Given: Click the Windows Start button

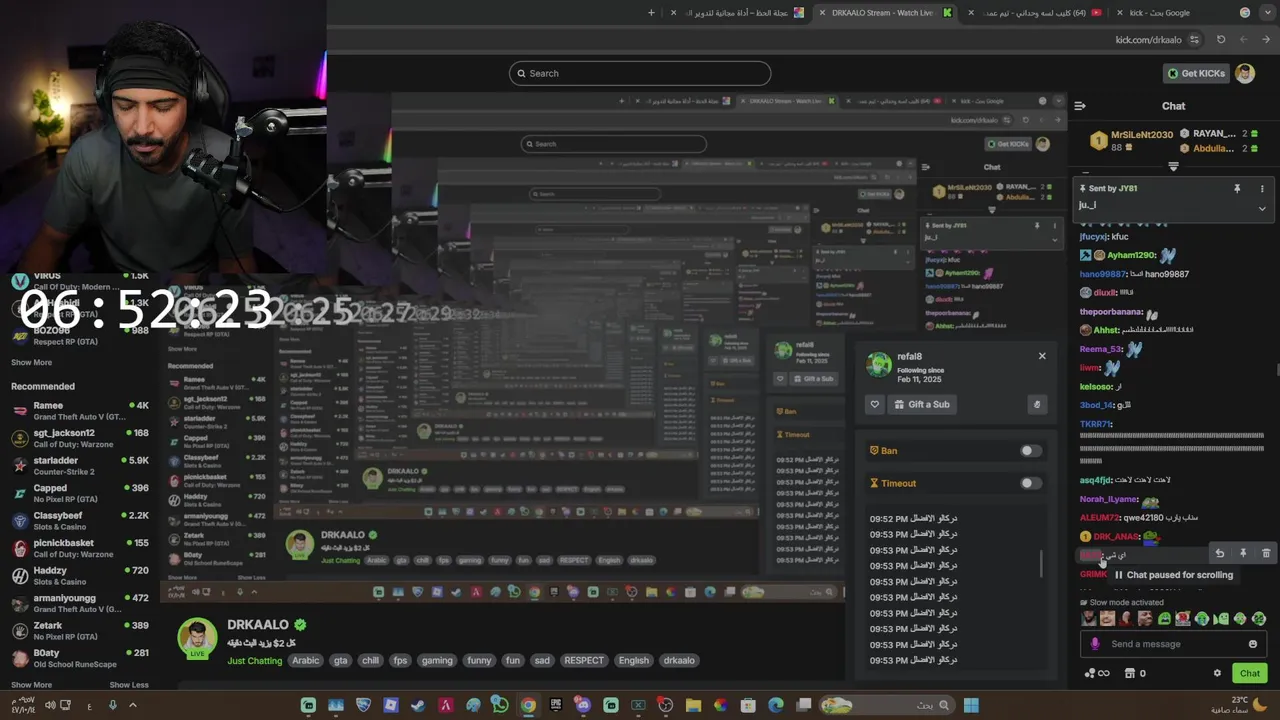Looking at the screenshot, I should point(971,705).
